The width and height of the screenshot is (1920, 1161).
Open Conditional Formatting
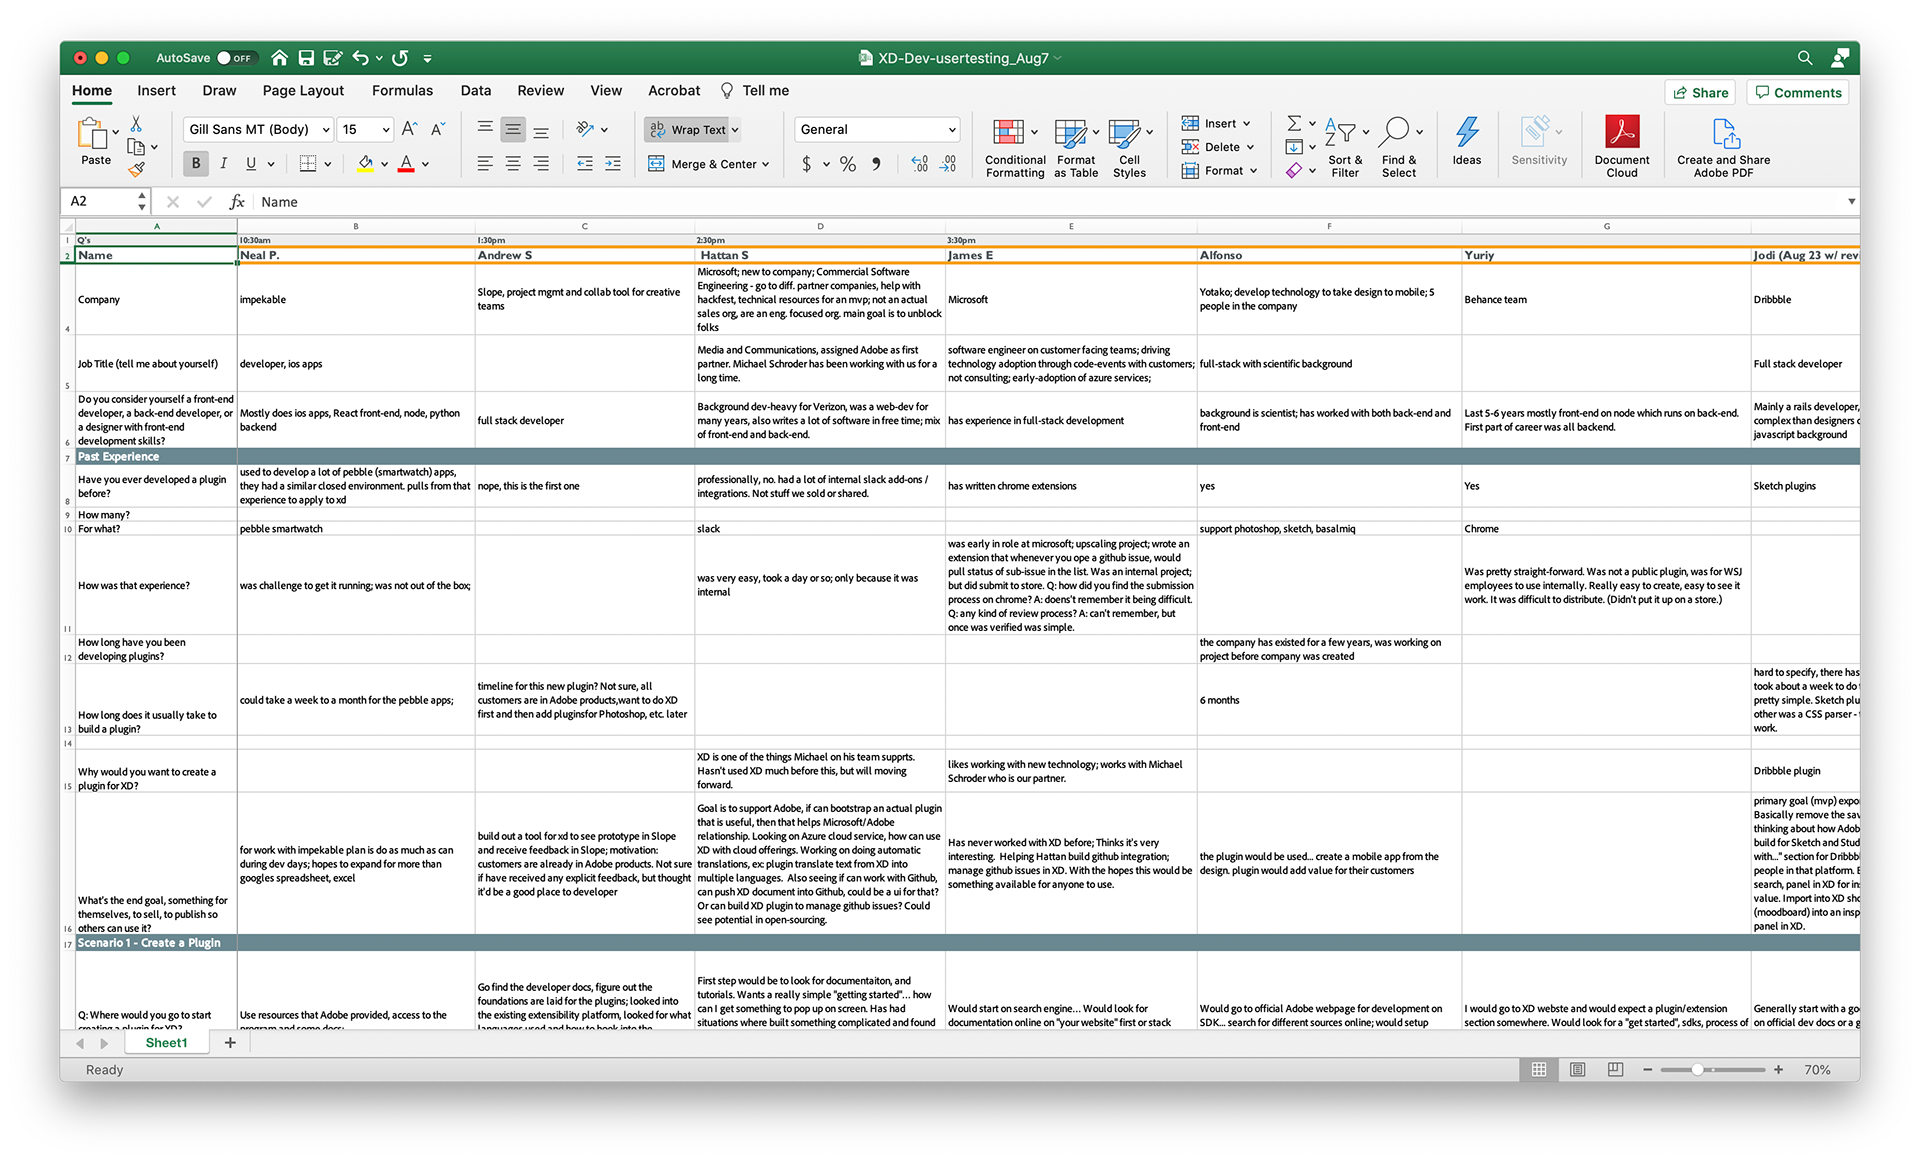pyautogui.click(x=1014, y=148)
